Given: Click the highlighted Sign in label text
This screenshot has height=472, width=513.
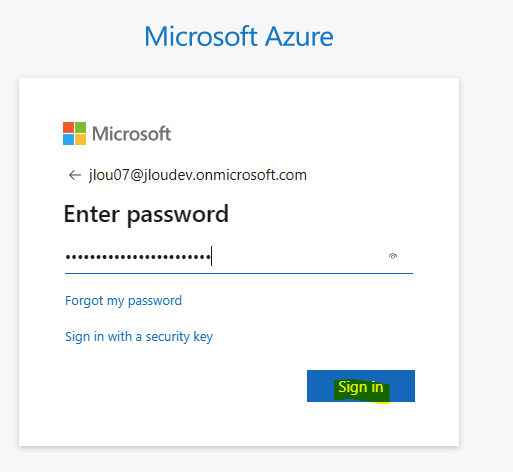Looking at the screenshot, I should (361, 387).
